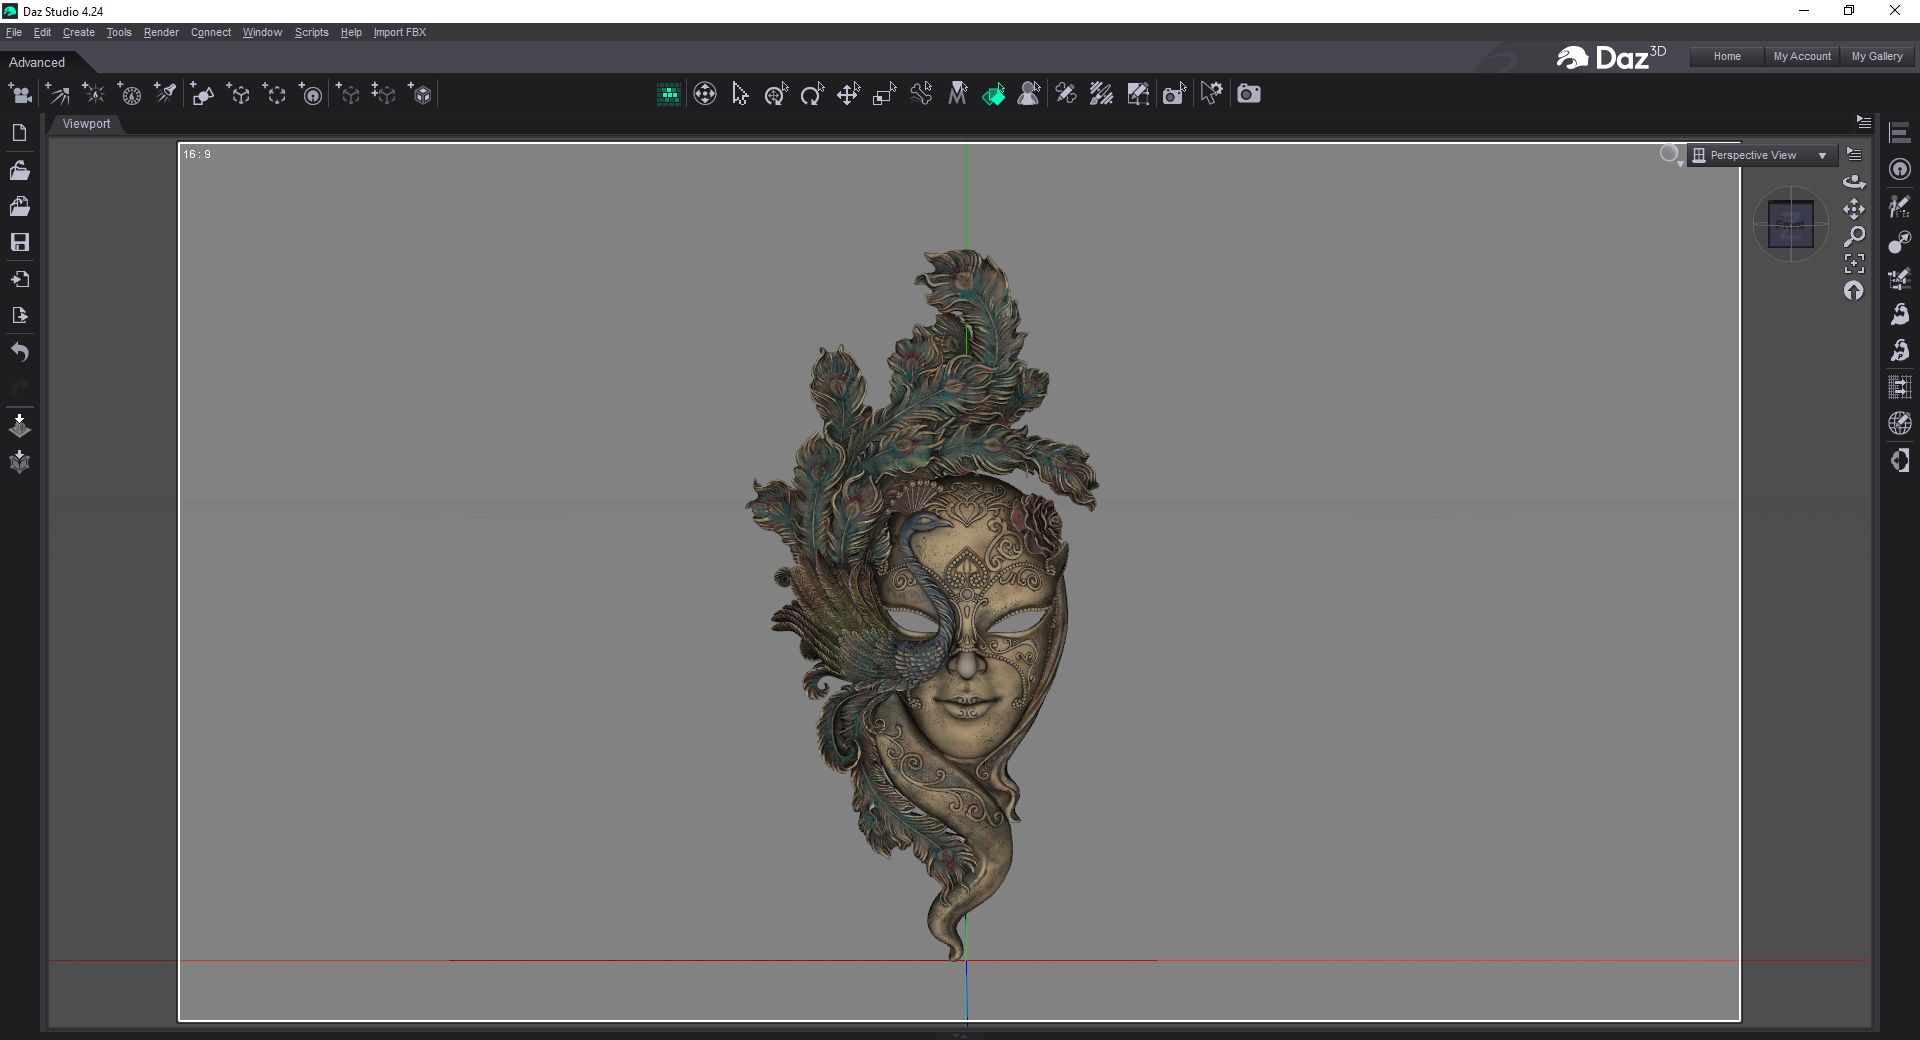Click the Export icon in left sidebar
Viewport: 1920px width, 1040px height.
click(x=19, y=315)
